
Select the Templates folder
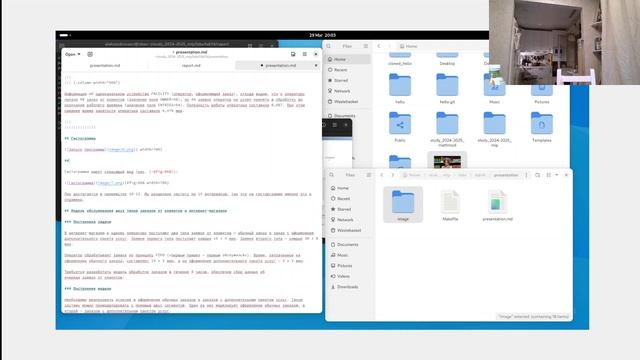pyautogui.click(x=542, y=127)
